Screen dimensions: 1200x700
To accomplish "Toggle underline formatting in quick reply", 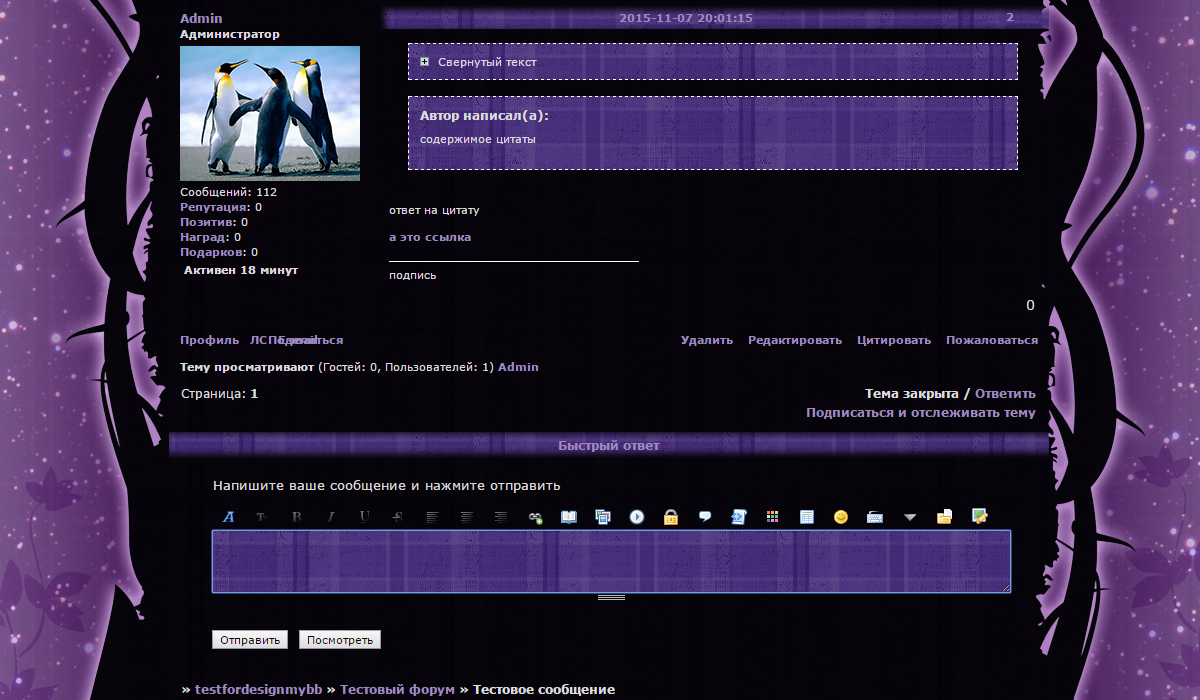I will (364, 517).
